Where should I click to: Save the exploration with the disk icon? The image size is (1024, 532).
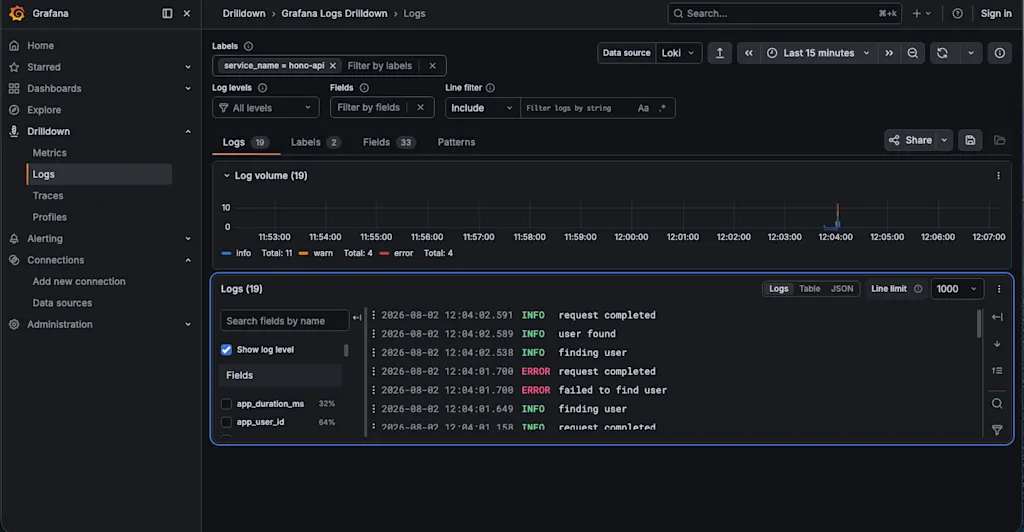coord(970,140)
